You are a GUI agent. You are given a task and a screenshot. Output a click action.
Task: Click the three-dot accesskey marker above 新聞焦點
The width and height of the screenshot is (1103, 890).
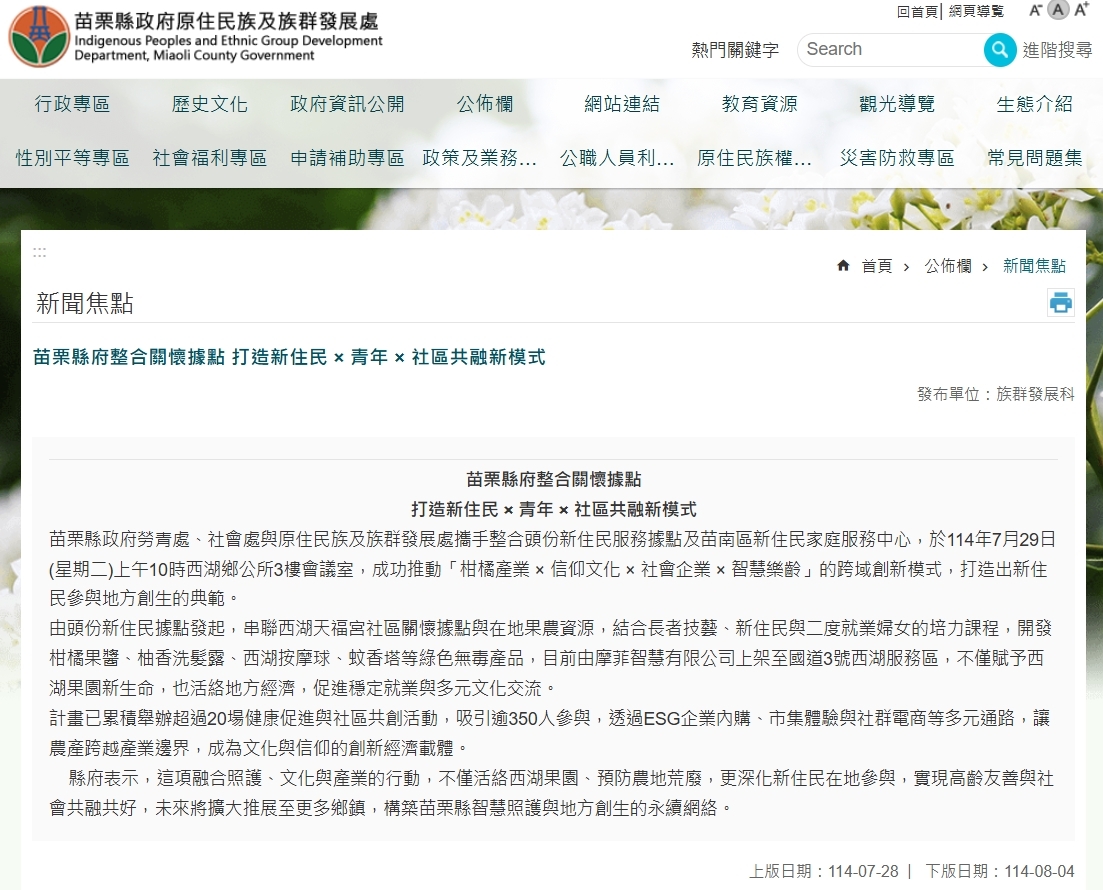39,252
